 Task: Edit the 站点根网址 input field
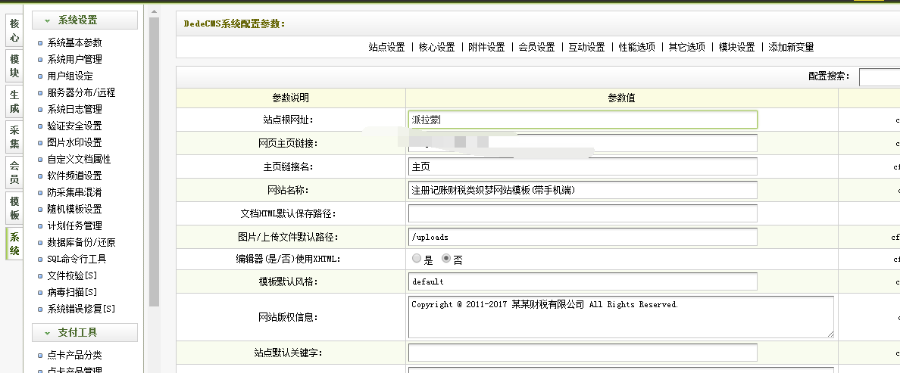click(x=583, y=119)
